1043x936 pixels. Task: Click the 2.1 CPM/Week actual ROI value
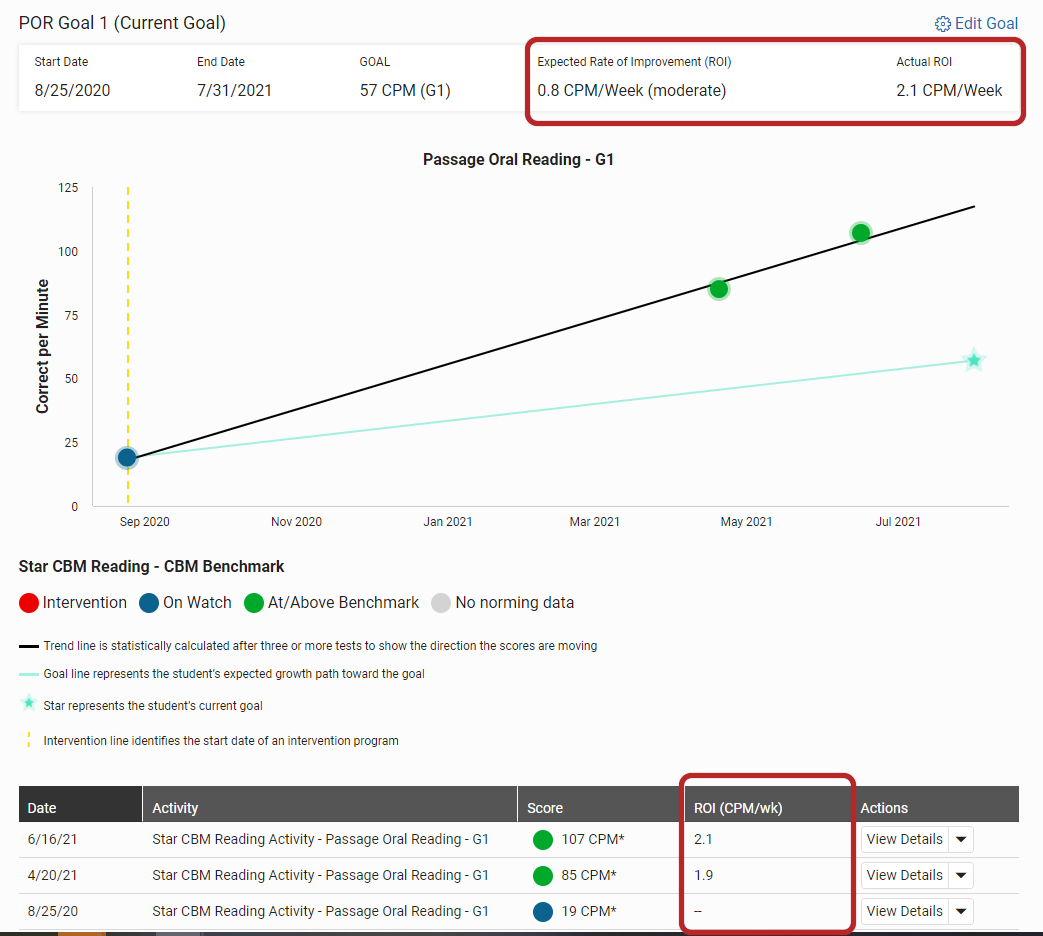[x=949, y=90]
